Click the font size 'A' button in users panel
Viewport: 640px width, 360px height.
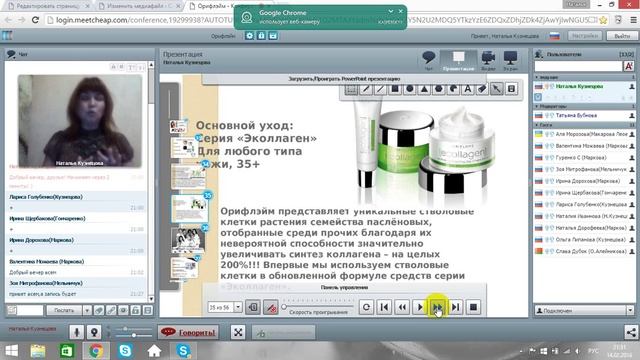click(x=629, y=66)
